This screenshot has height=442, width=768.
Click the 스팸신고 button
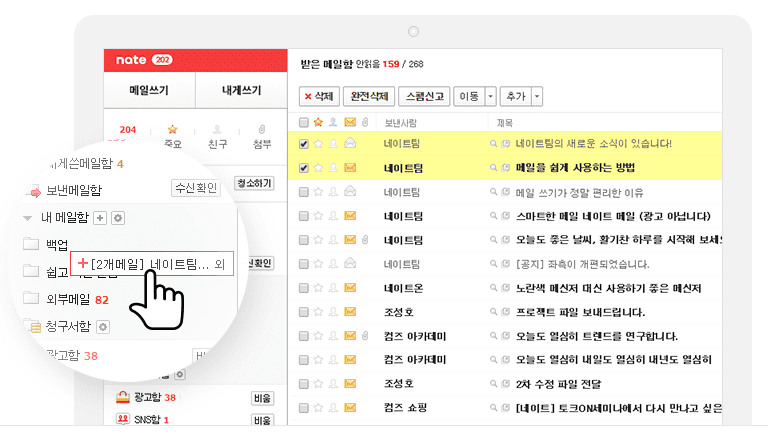click(425, 97)
